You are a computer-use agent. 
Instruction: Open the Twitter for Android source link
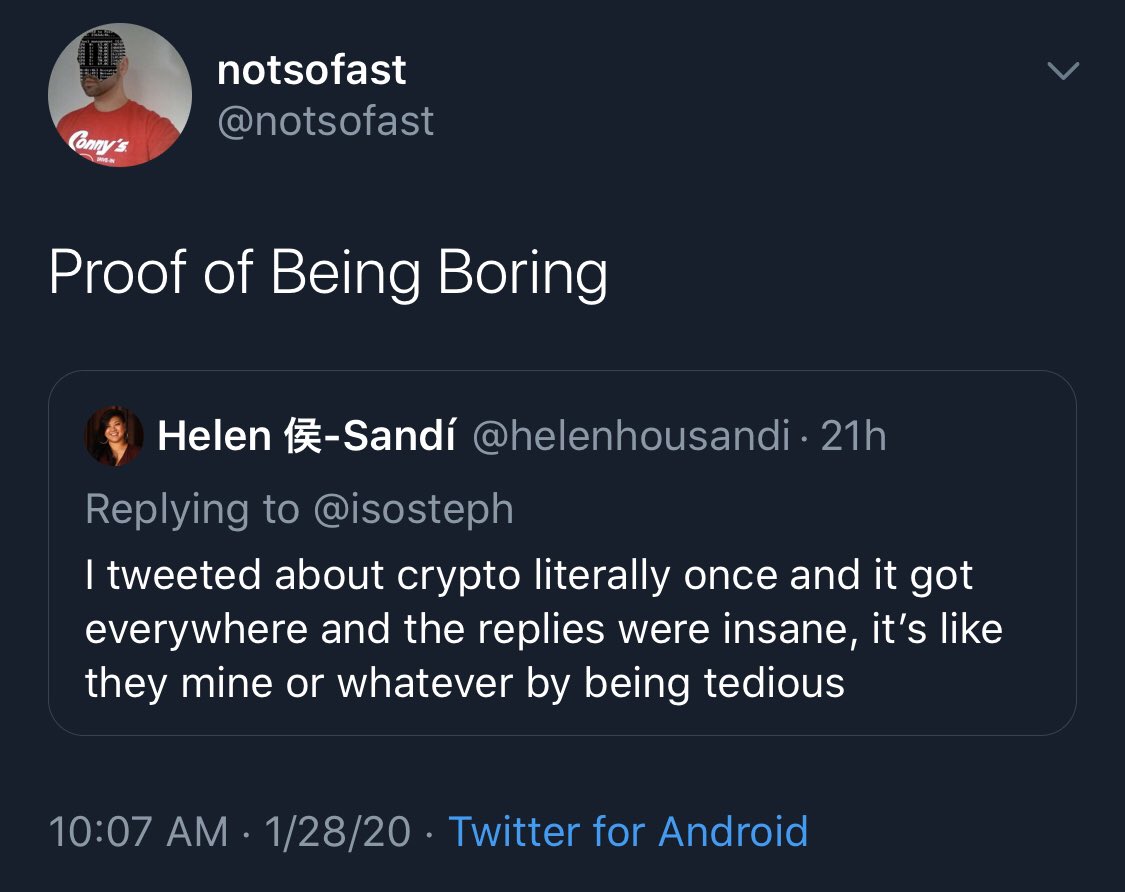point(627,832)
